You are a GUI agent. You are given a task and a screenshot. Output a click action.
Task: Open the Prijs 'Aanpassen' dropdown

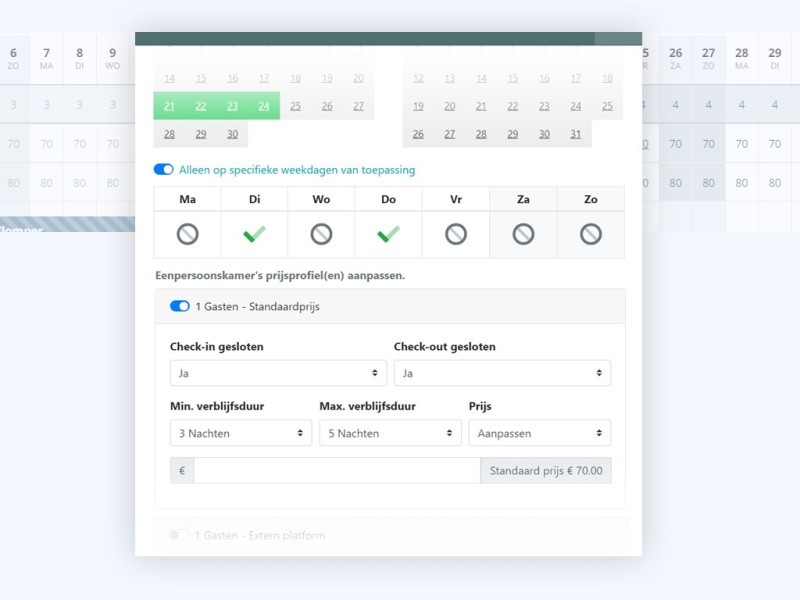pyautogui.click(x=539, y=433)
